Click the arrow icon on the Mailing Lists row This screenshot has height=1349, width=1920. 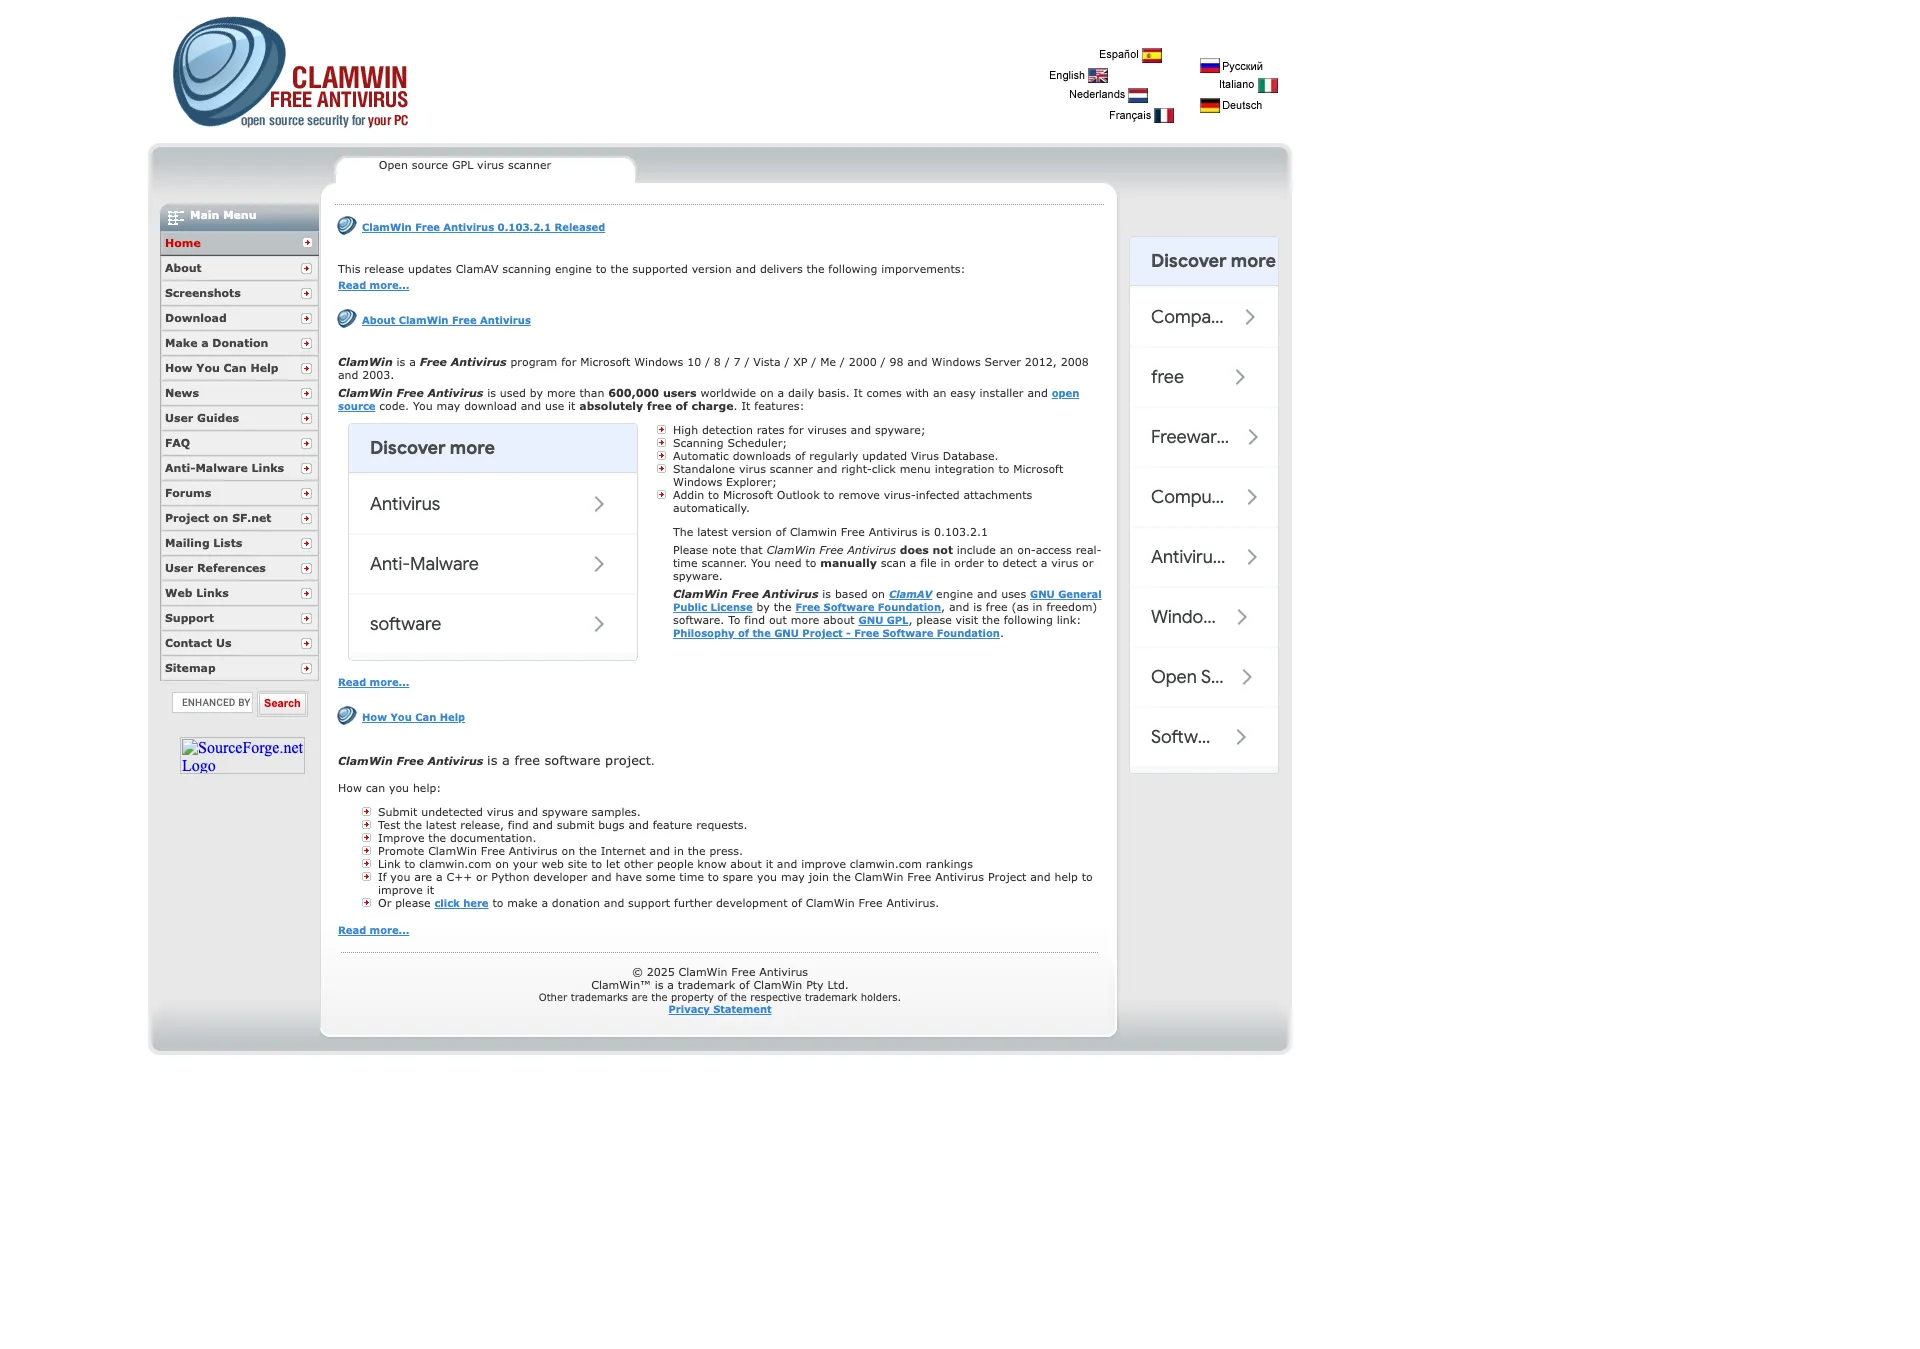pyautogui.click(x=307, y=543)
